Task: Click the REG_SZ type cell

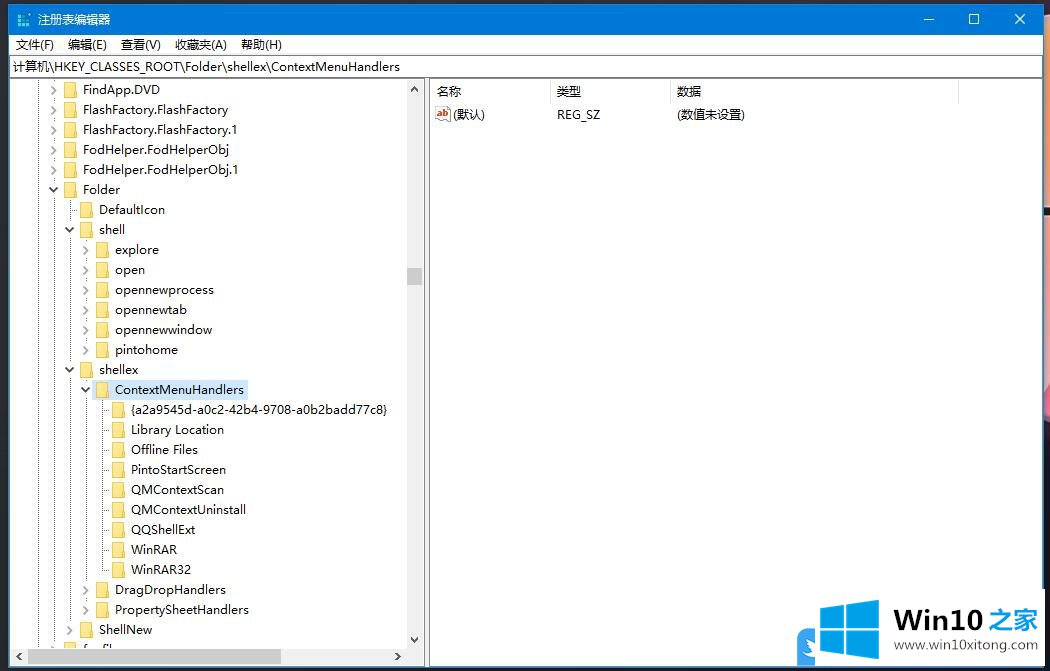Action: point(579,115)
